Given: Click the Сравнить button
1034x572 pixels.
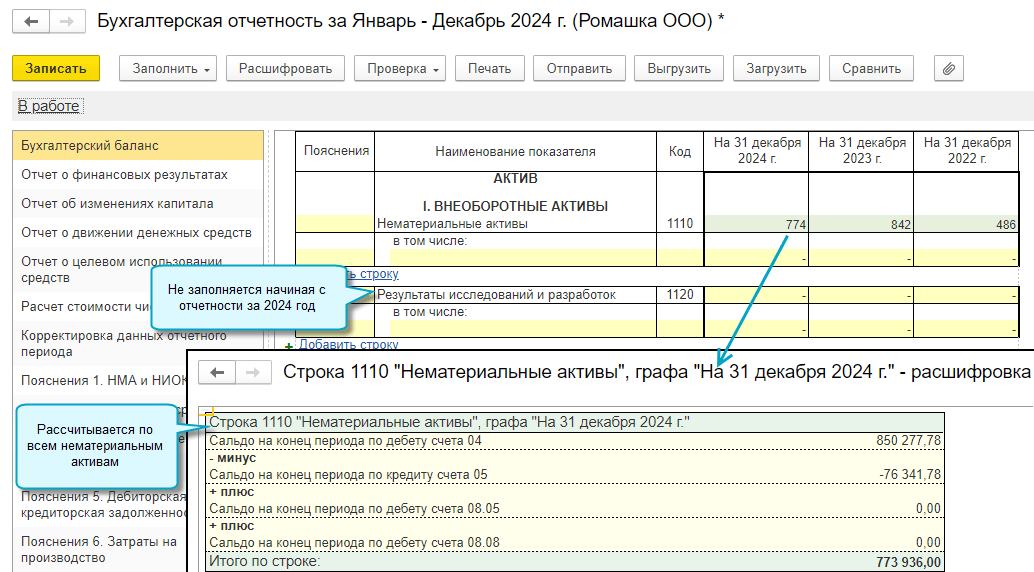Looking at the screenshot, I should pyautogui.click(x=871, y=68).
